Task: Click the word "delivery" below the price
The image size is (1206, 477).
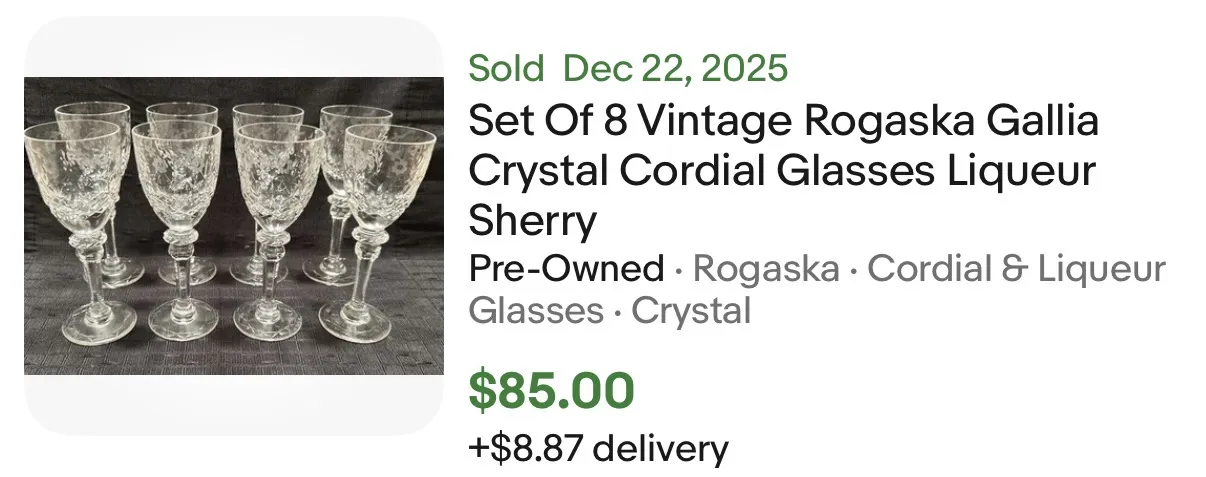Action: coord(660,448)
